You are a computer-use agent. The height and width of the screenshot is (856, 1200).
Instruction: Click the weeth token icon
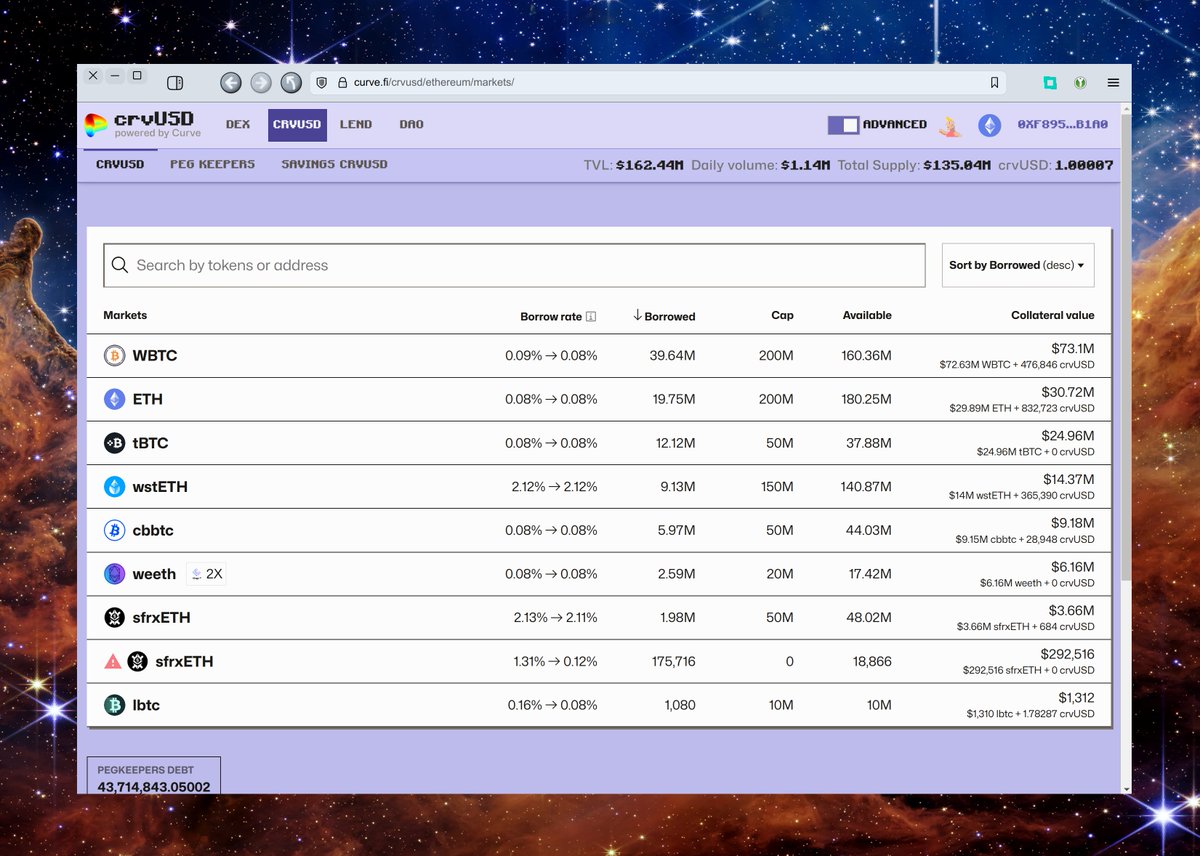115,574
